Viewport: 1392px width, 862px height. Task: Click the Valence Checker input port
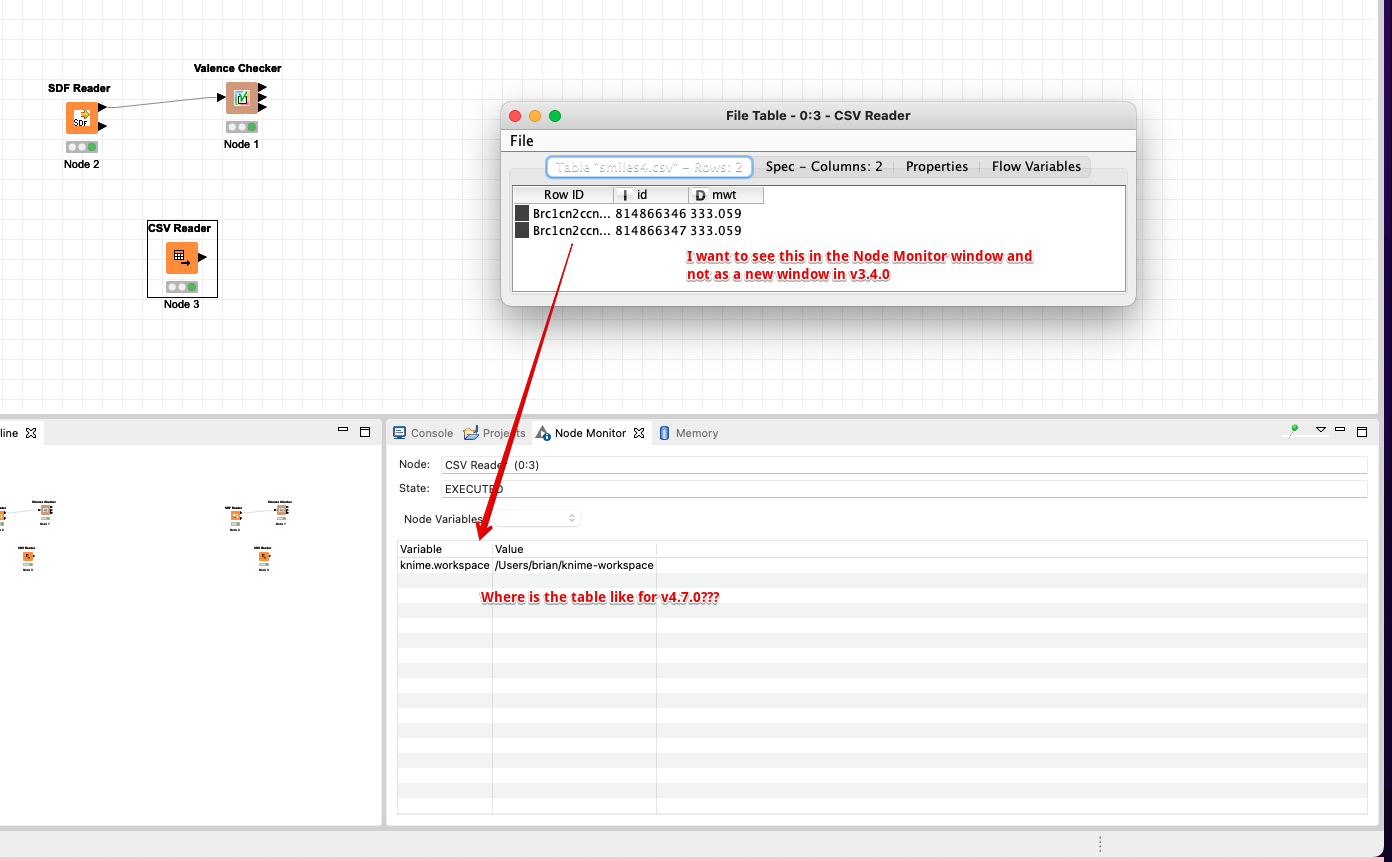click(221, 98)
